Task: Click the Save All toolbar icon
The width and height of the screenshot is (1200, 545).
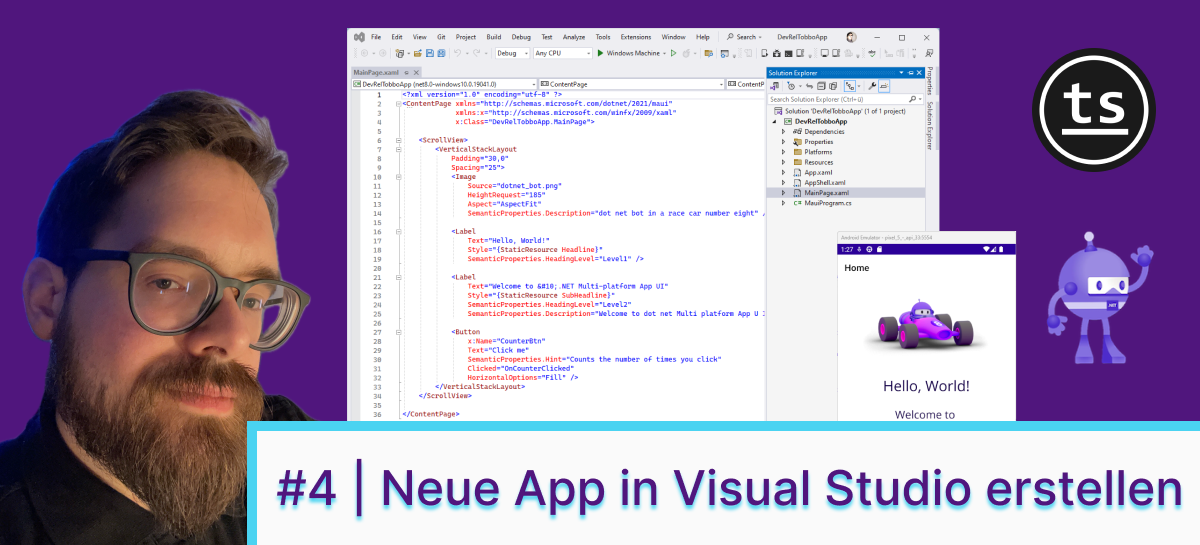Action: (441, 53)
